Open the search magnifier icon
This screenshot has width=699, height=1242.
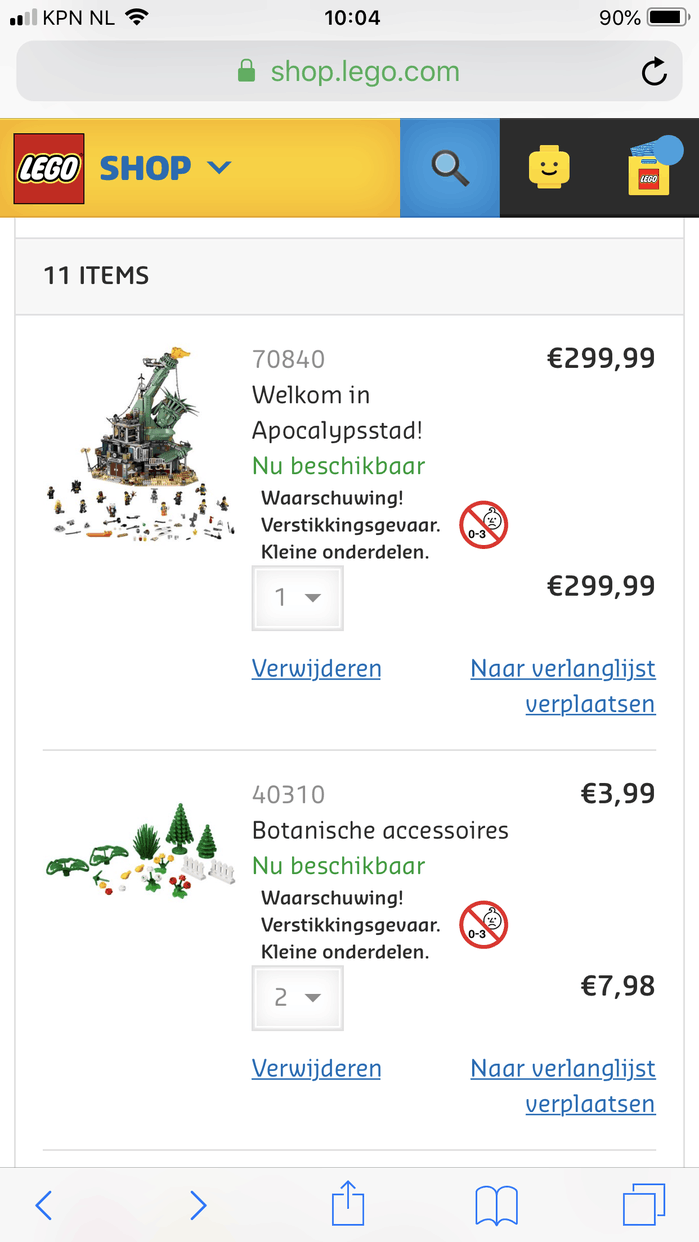click(x=450, y=168)
